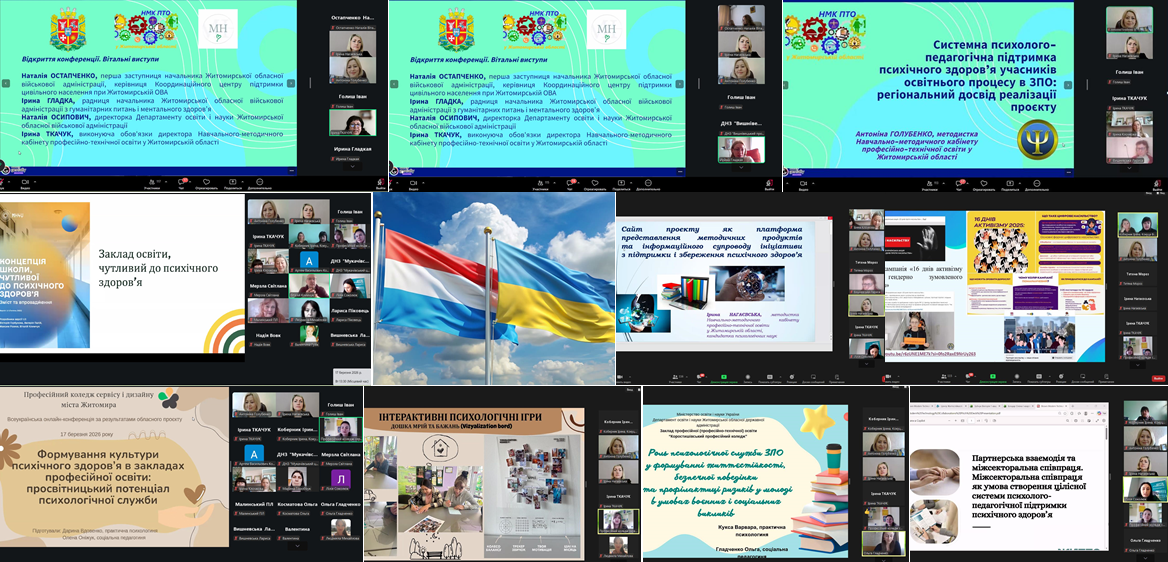The width and height of the screenshot is (1168, 562).
Task: Open Chat in the top-left Zoom window toolbar
Action: (180, 184)
